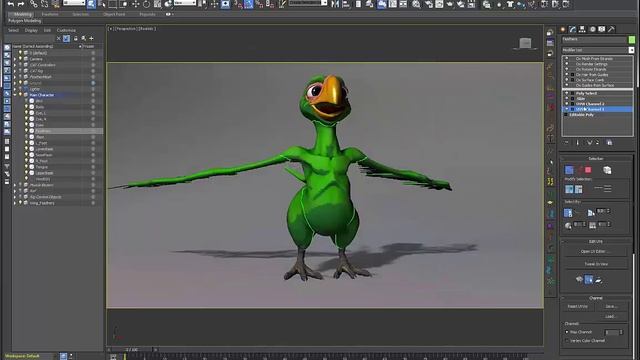
Task: Toggle the bulb for the Skin modifier
Action: (567, 99)
